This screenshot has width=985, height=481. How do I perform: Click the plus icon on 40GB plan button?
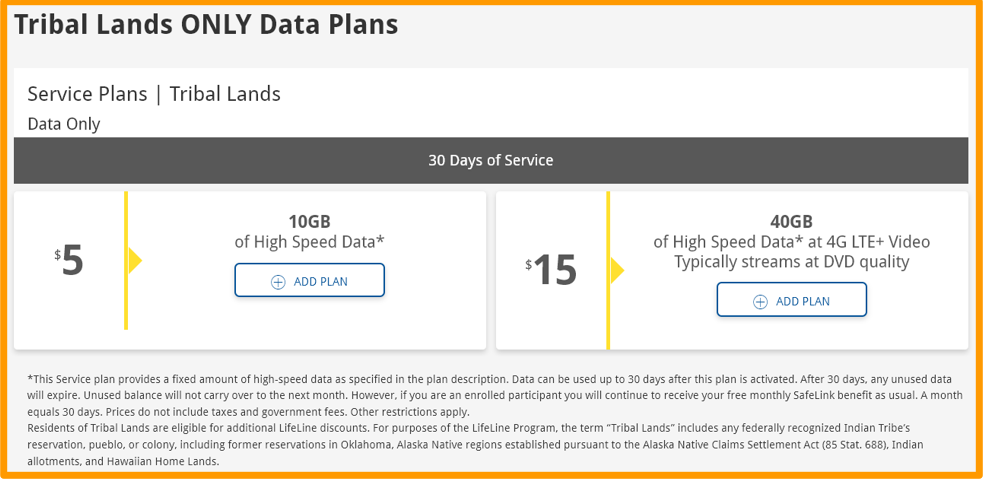tap(760, 301)
